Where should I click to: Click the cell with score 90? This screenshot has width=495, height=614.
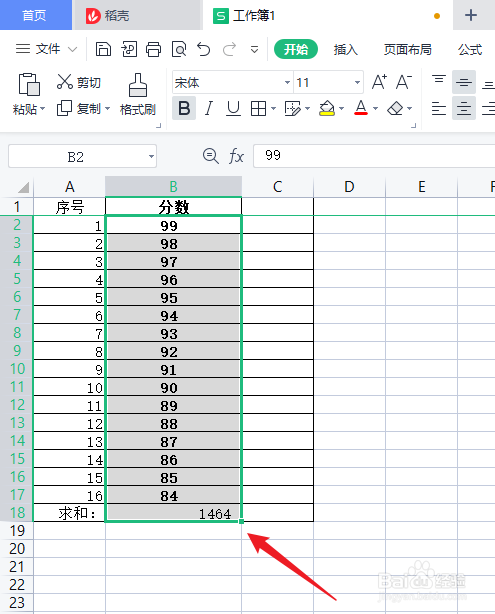[173, 387]
